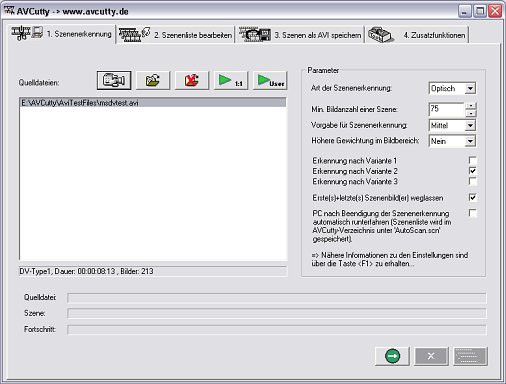The width and height of the screenshot is (506, 384).
Task: Enable Erkennung nach Variante 1 checkbox
Action: pos(472,160)
